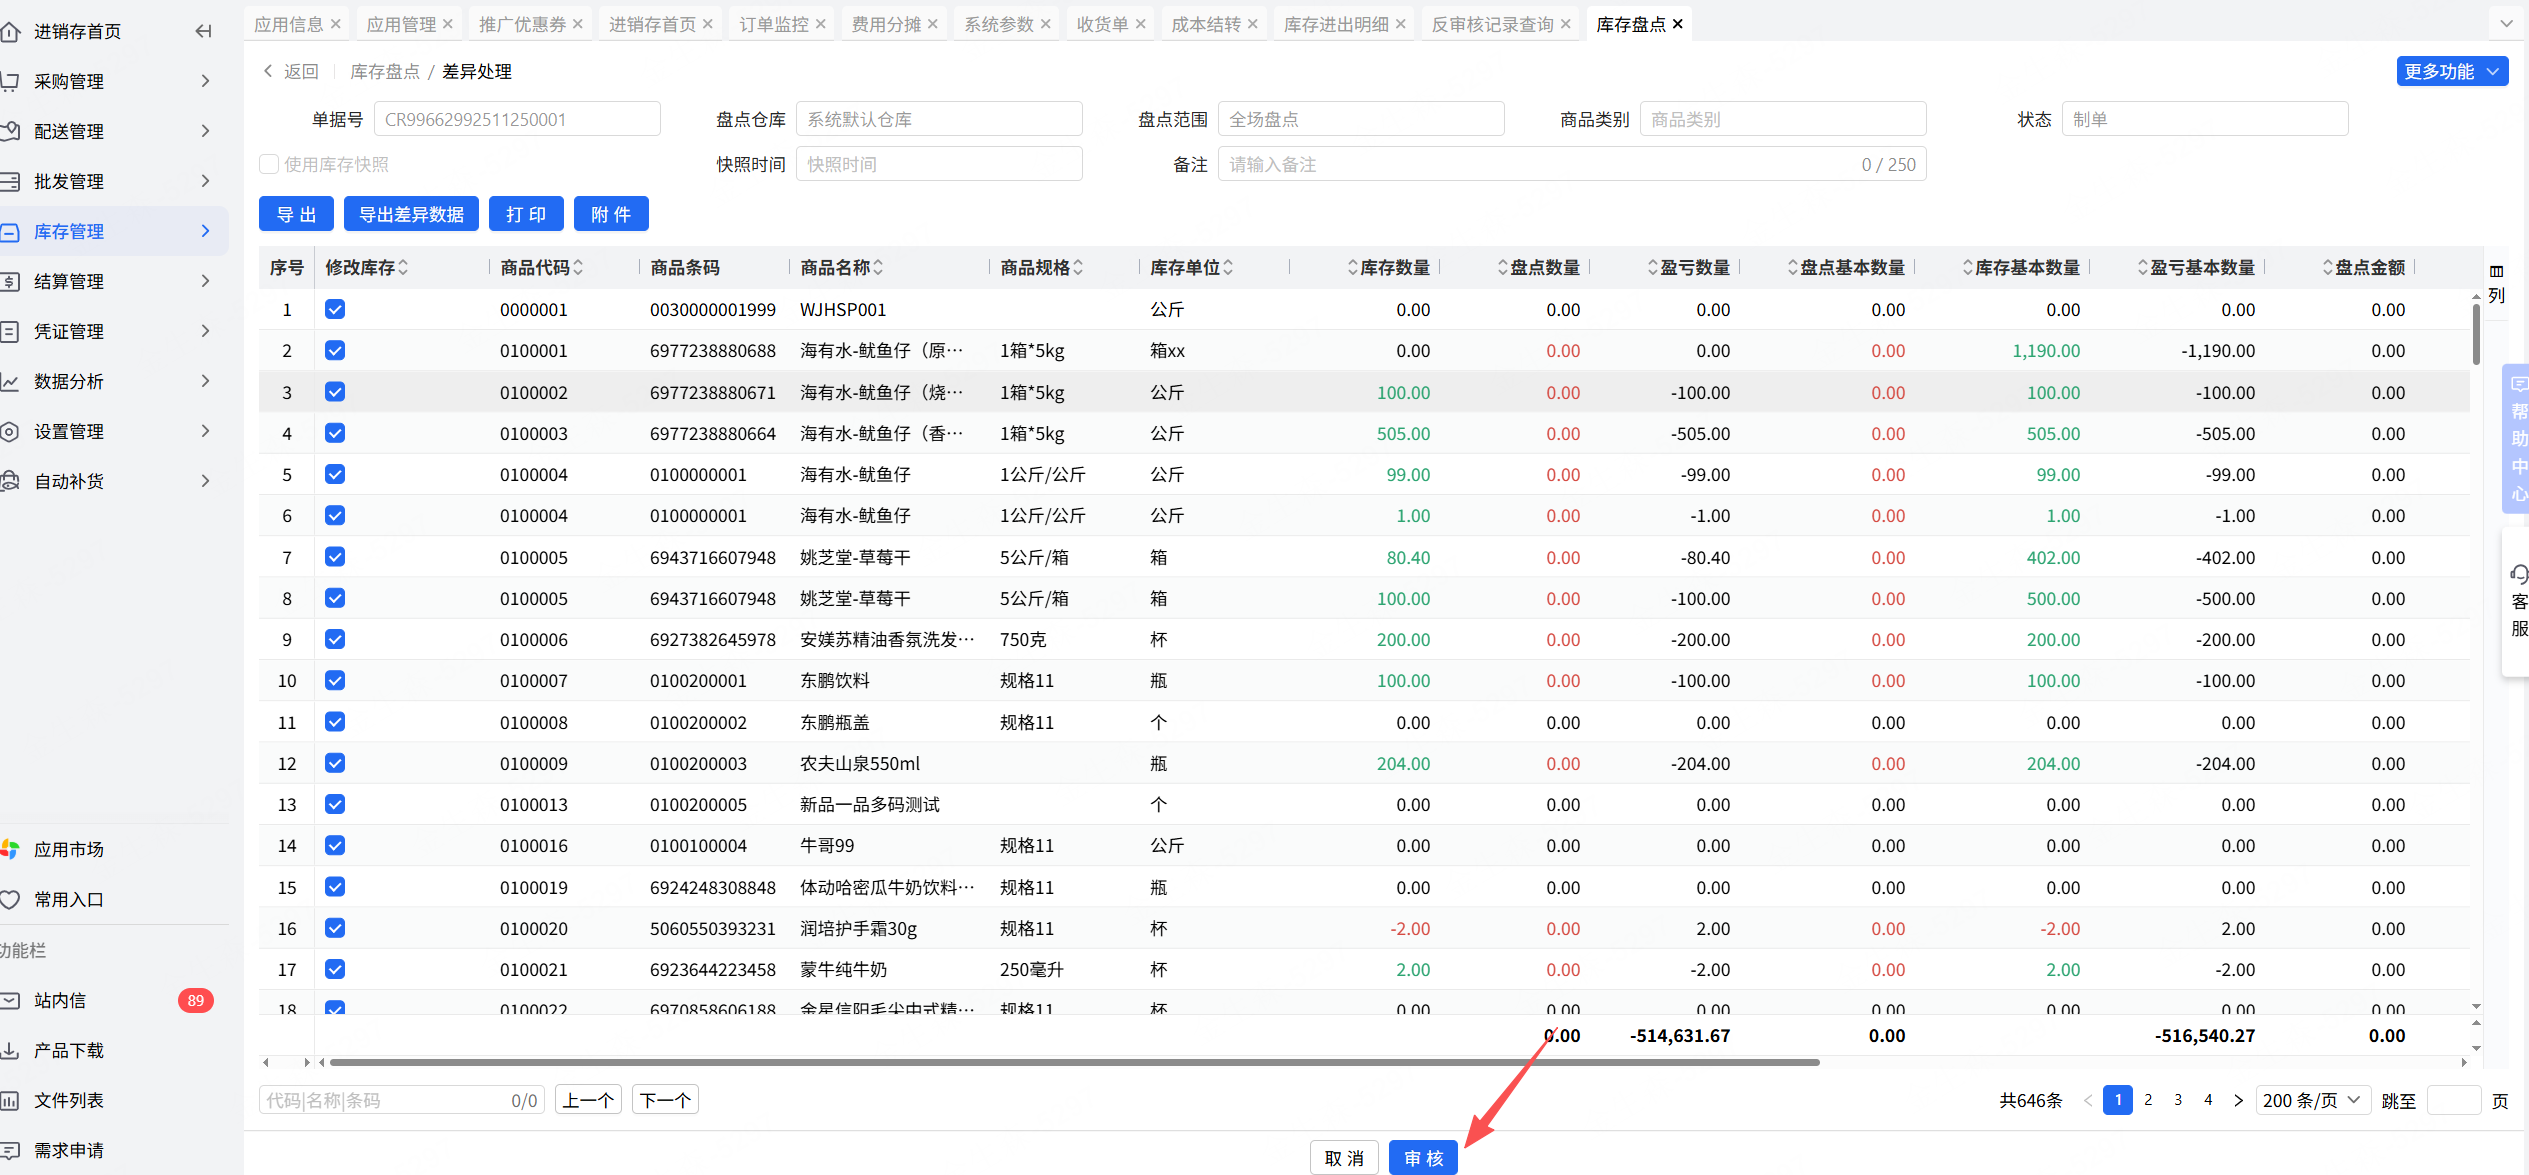Click the 产品下载 download icon

click(x=11, y=1050)
